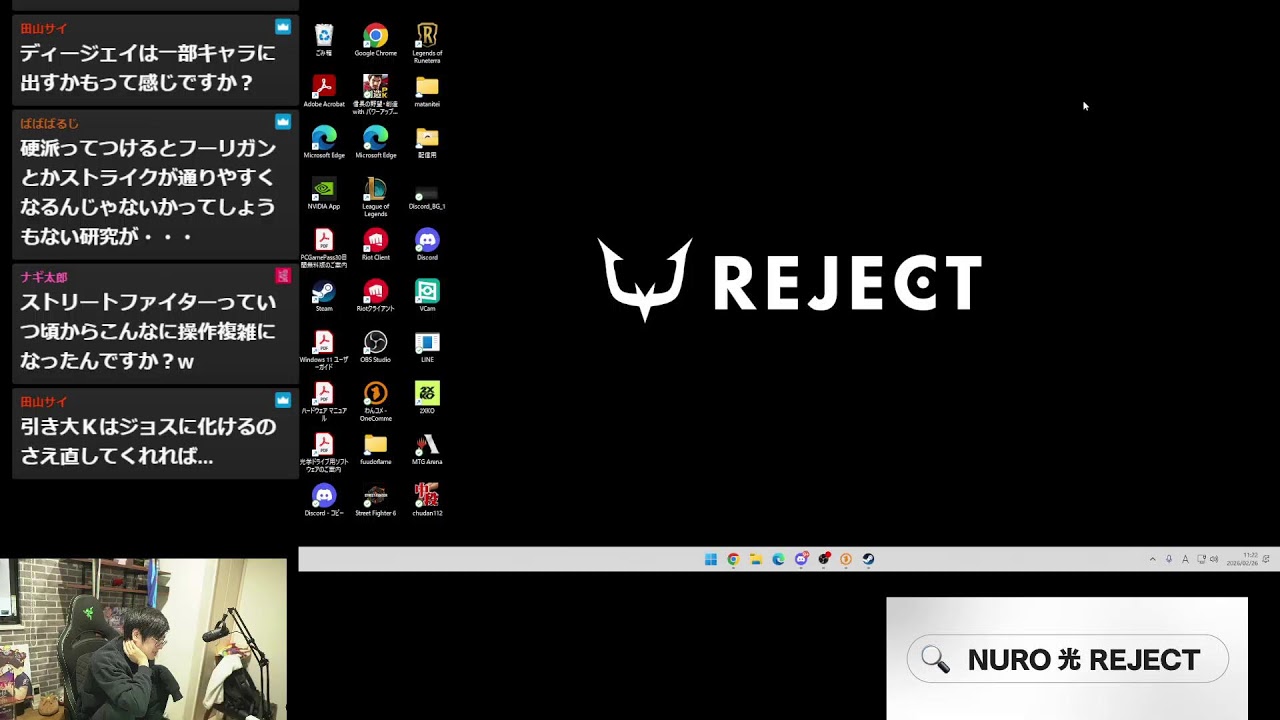
Task: Click the badge icon on ナギ太郎's message
Action: (283, 275)
